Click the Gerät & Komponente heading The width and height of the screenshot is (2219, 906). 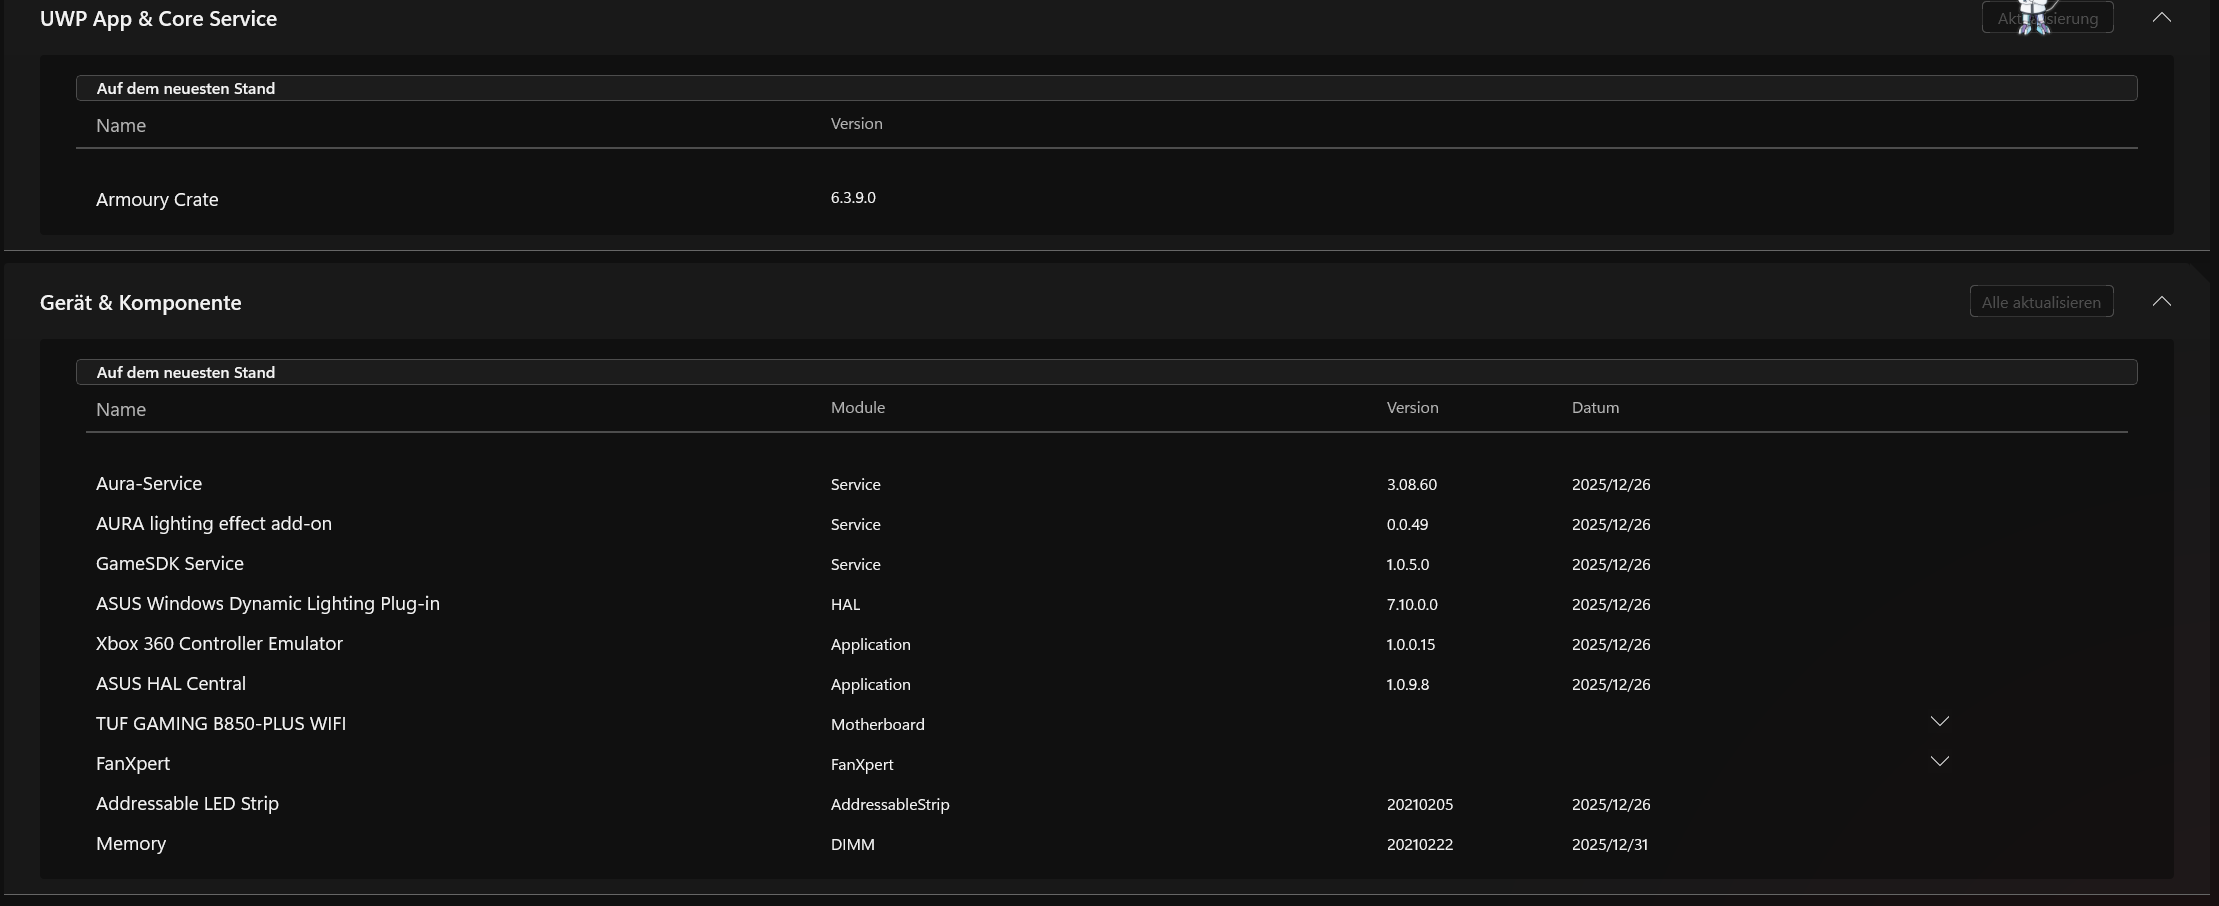(141, 302)
